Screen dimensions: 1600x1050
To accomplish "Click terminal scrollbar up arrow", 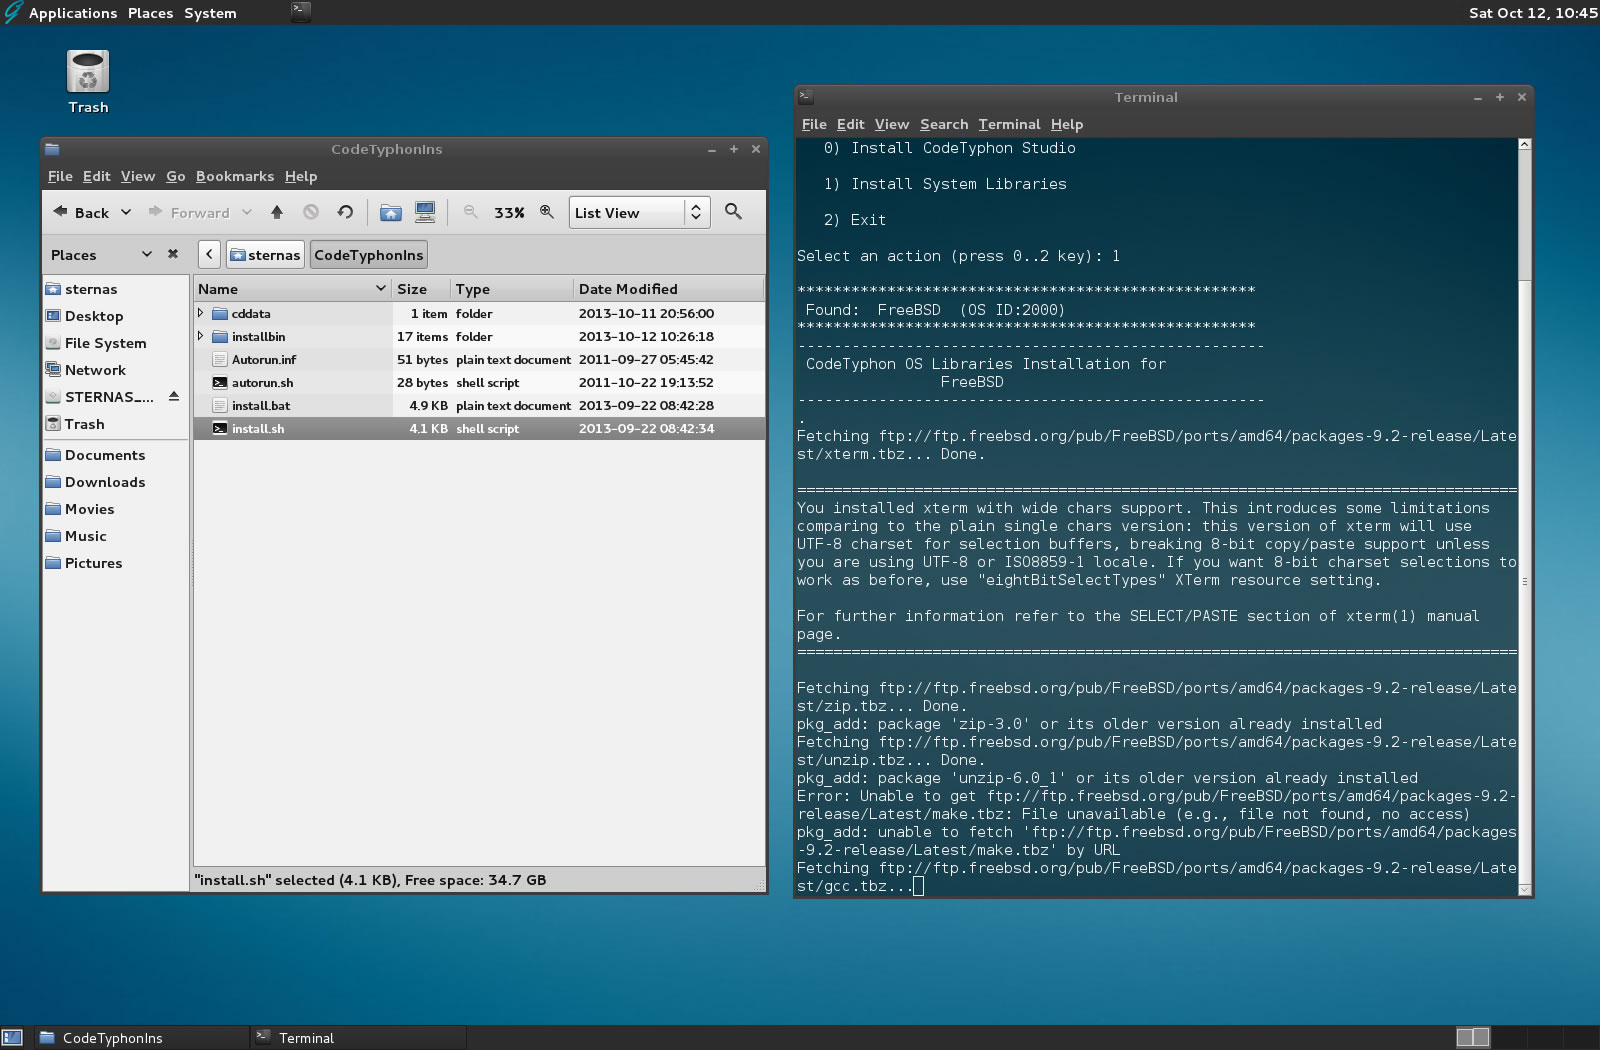I will coord(1524,145).
